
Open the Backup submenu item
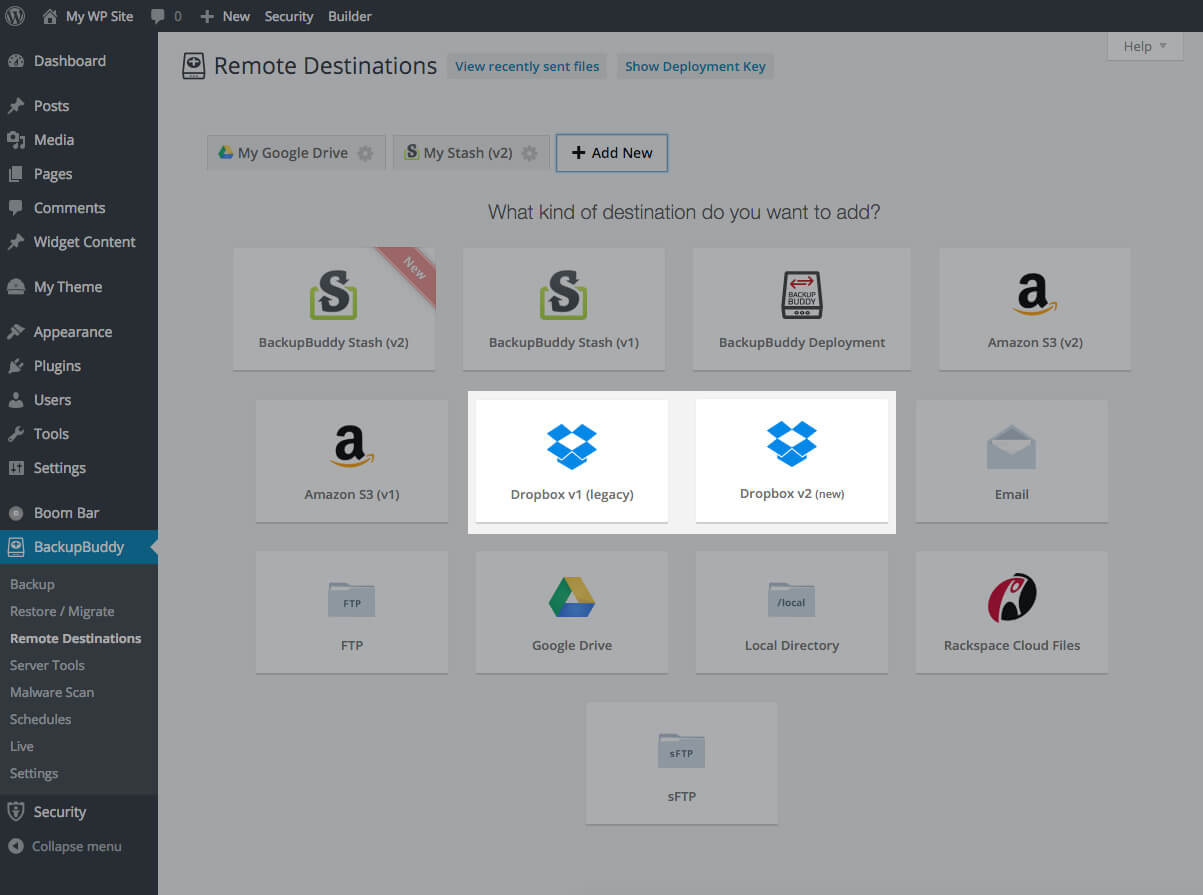[32, 584]
